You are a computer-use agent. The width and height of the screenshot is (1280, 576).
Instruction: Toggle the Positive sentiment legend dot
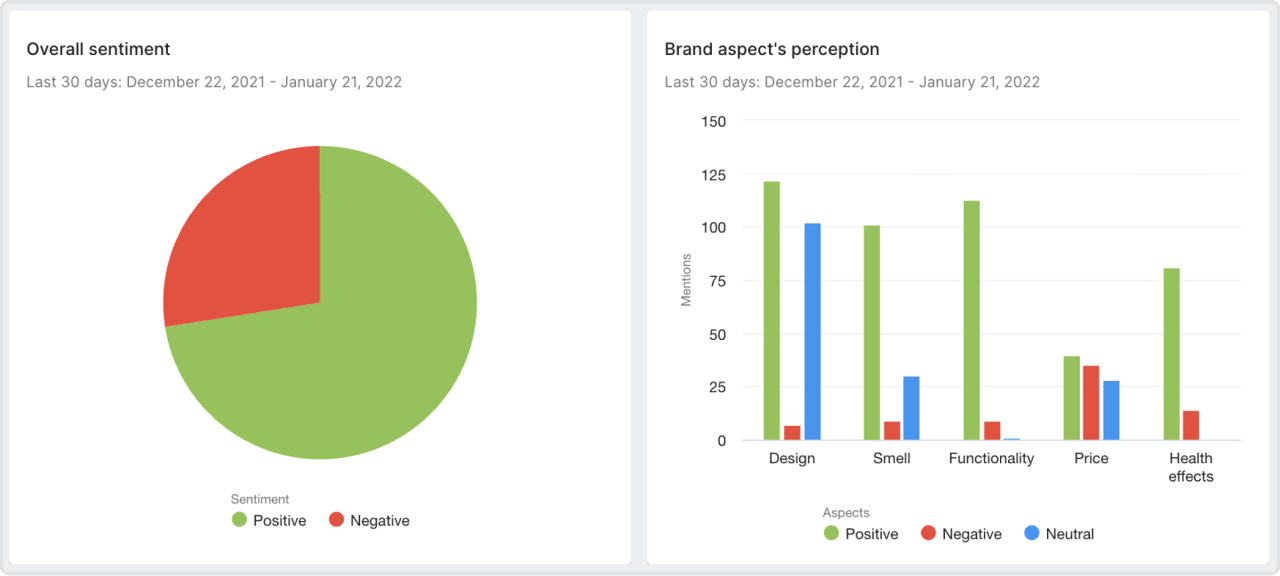[239, 520]
